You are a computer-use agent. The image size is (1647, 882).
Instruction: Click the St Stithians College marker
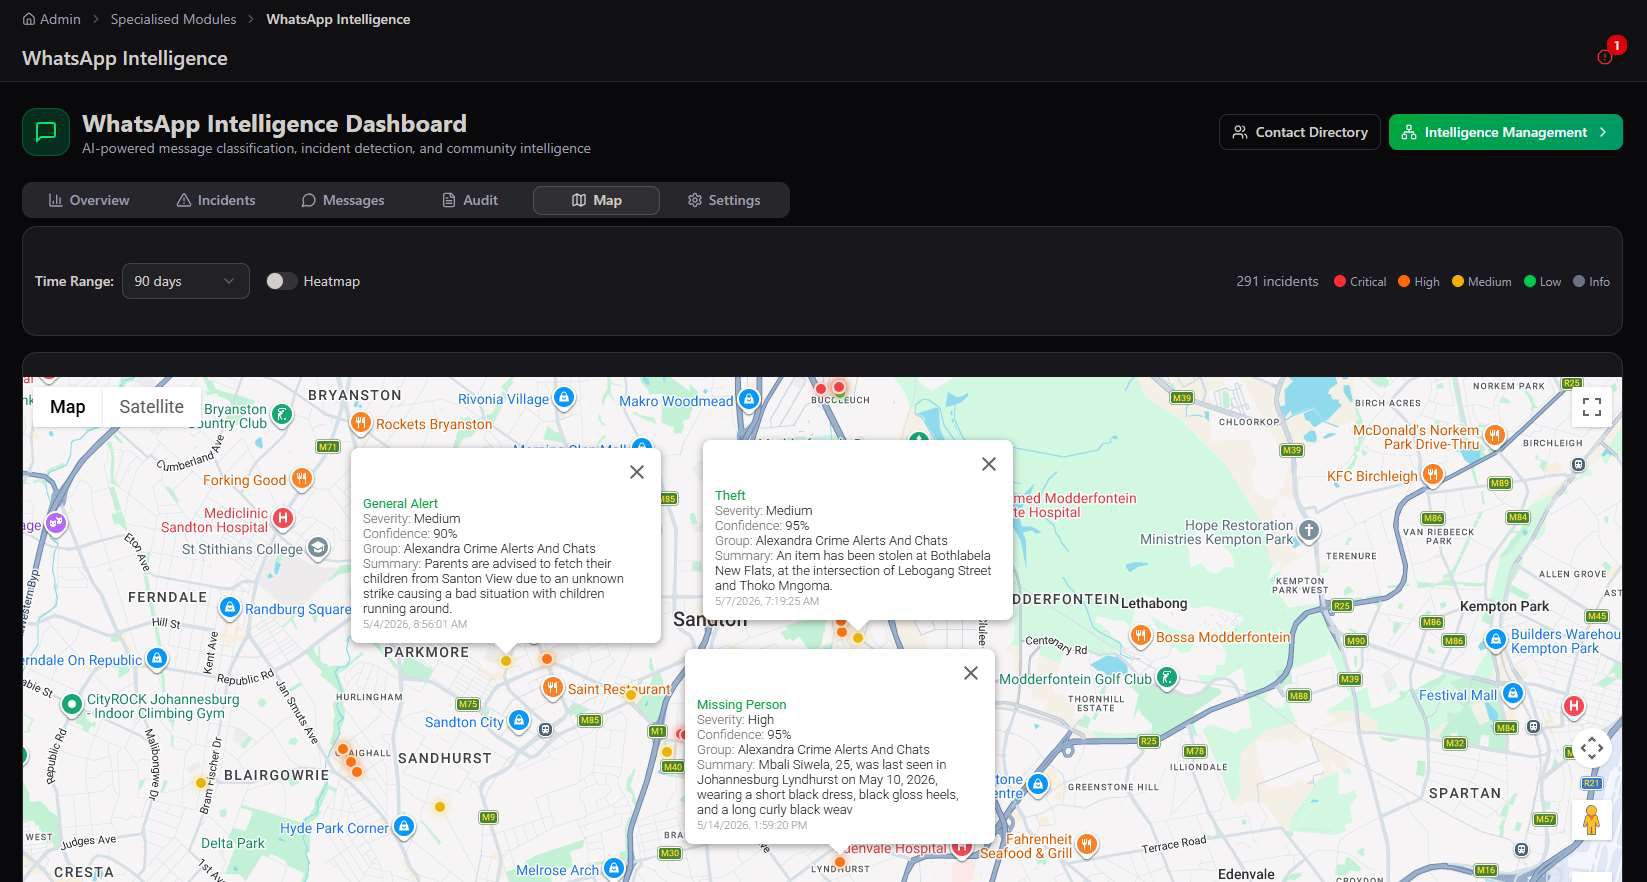point(318,548)
